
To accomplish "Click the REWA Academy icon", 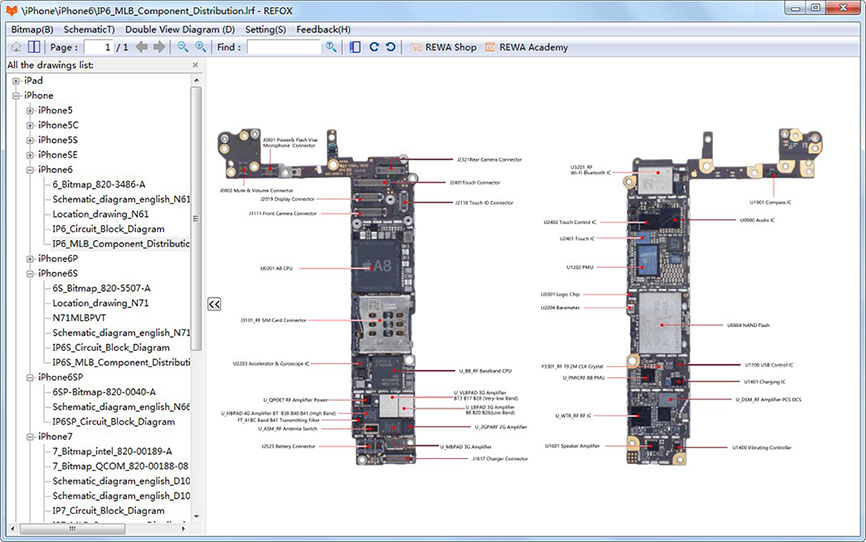I will (x=490, y=48).
